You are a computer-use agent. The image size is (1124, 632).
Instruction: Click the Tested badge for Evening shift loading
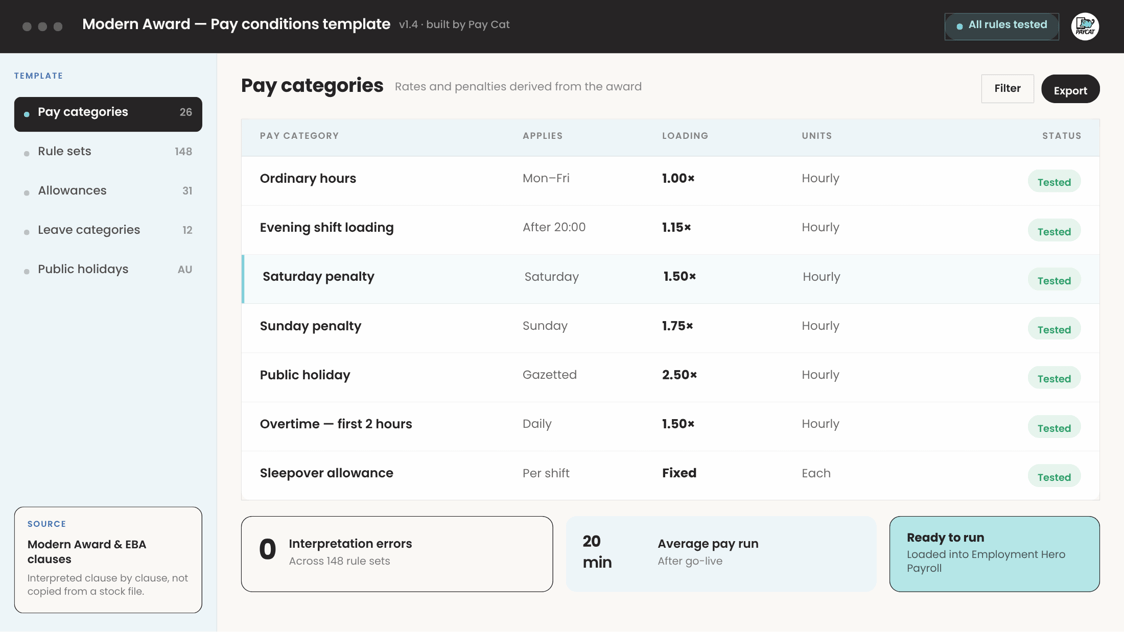click(1054, 231)
